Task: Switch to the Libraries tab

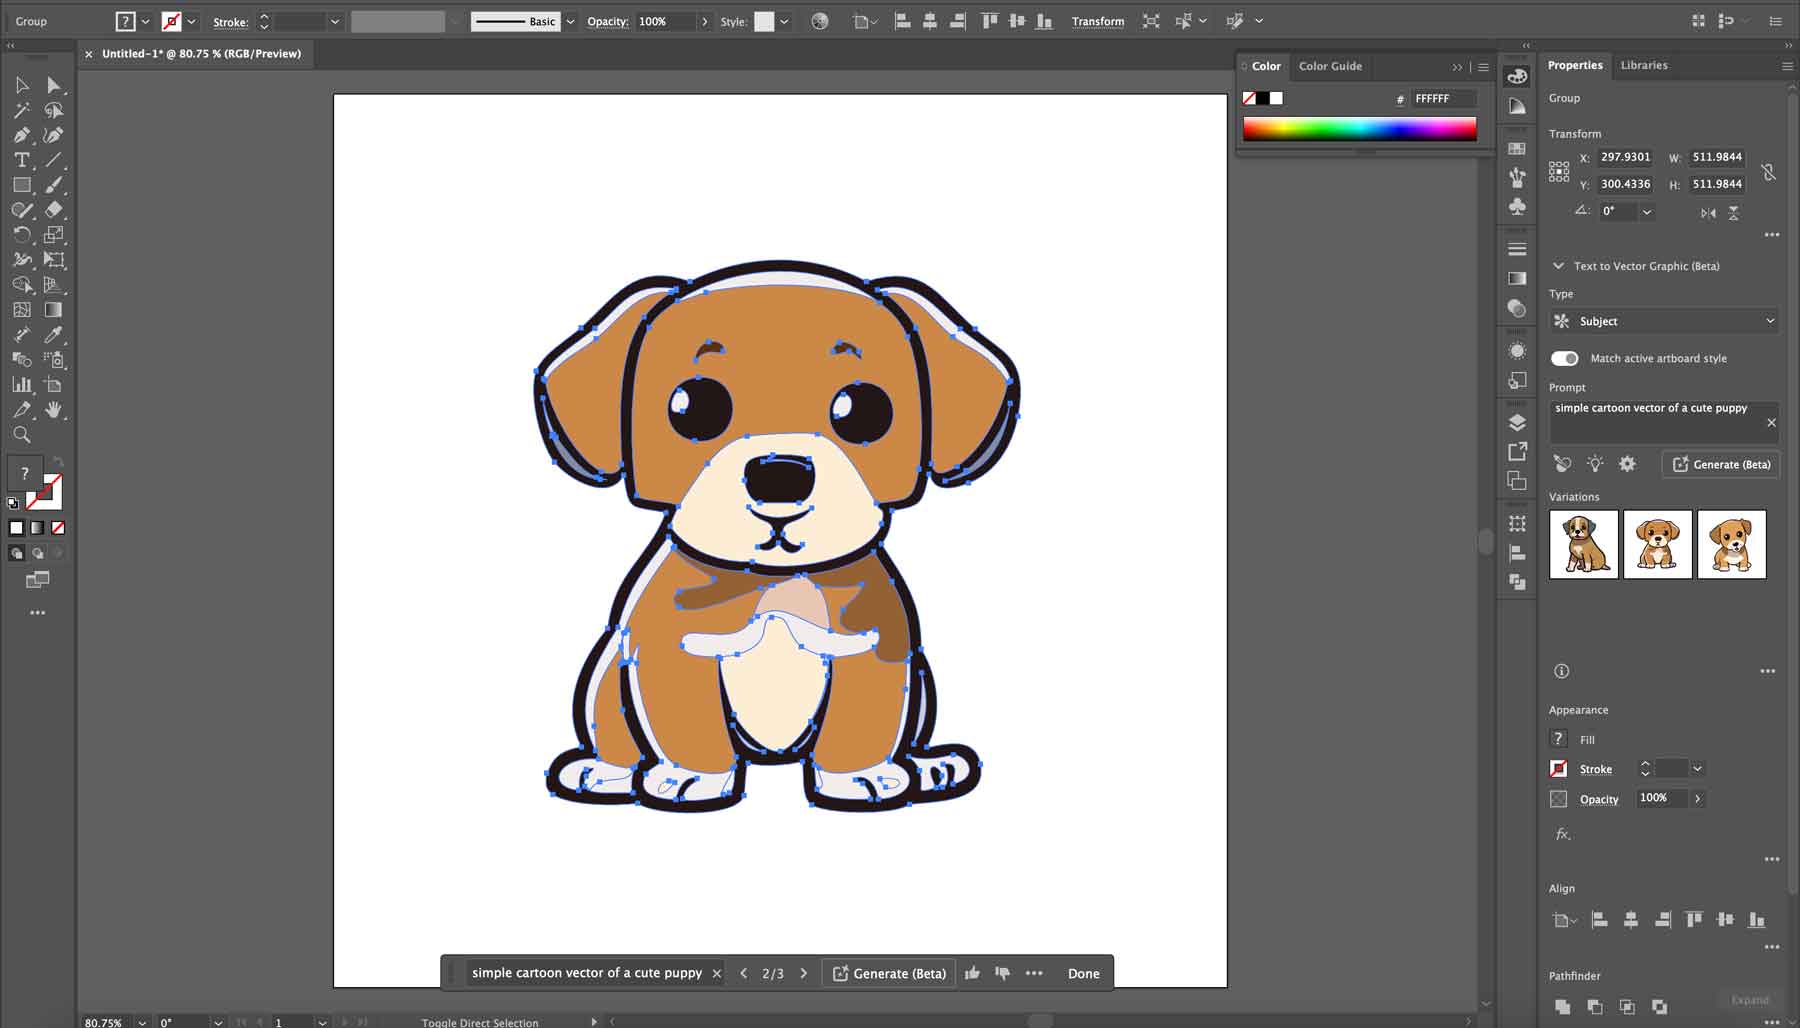Action: pos(1644,65)
